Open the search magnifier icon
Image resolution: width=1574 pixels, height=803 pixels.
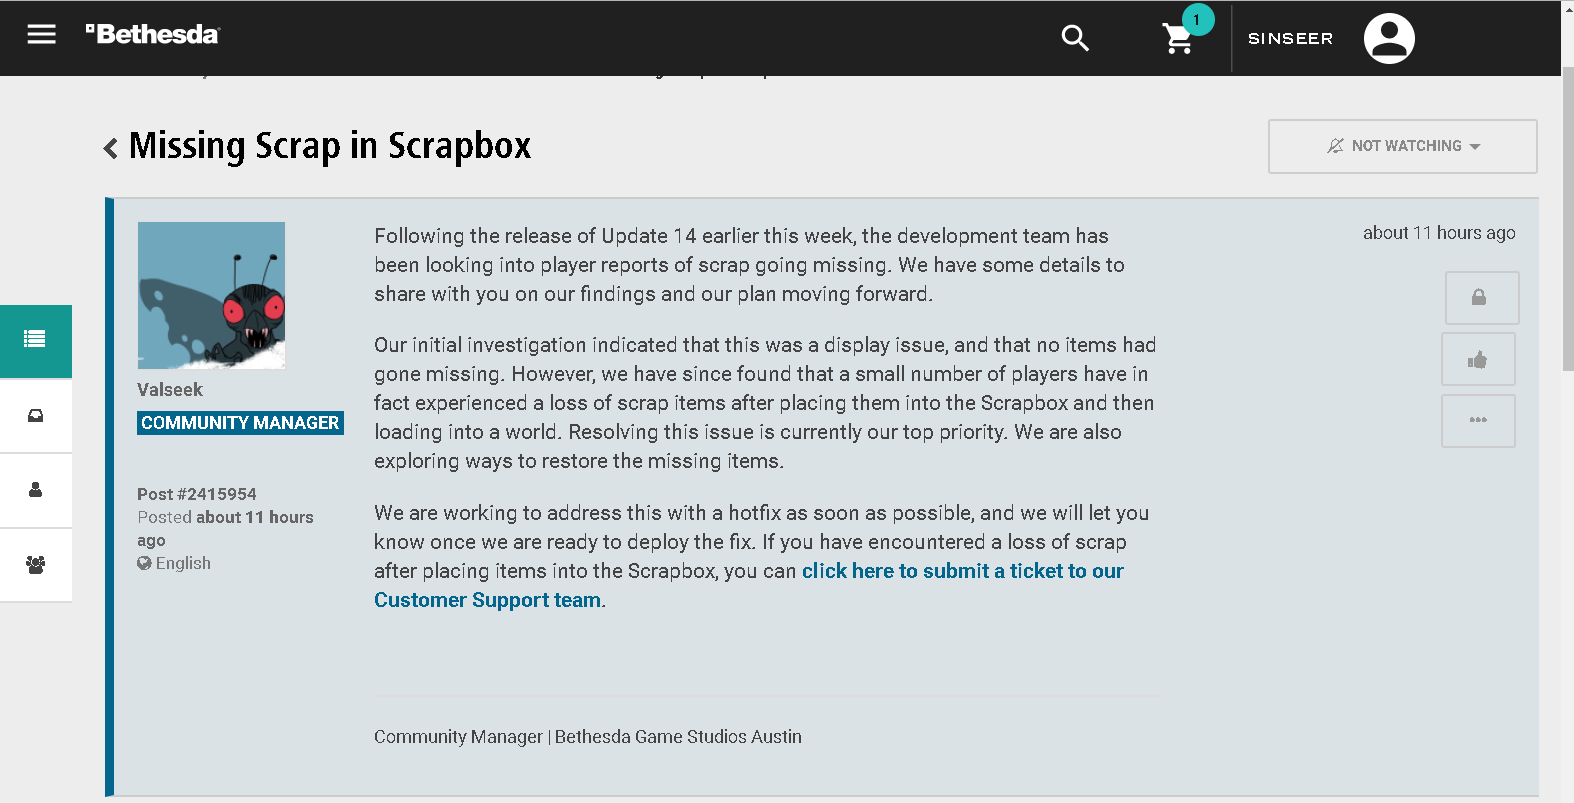(x=1075, y=38)
